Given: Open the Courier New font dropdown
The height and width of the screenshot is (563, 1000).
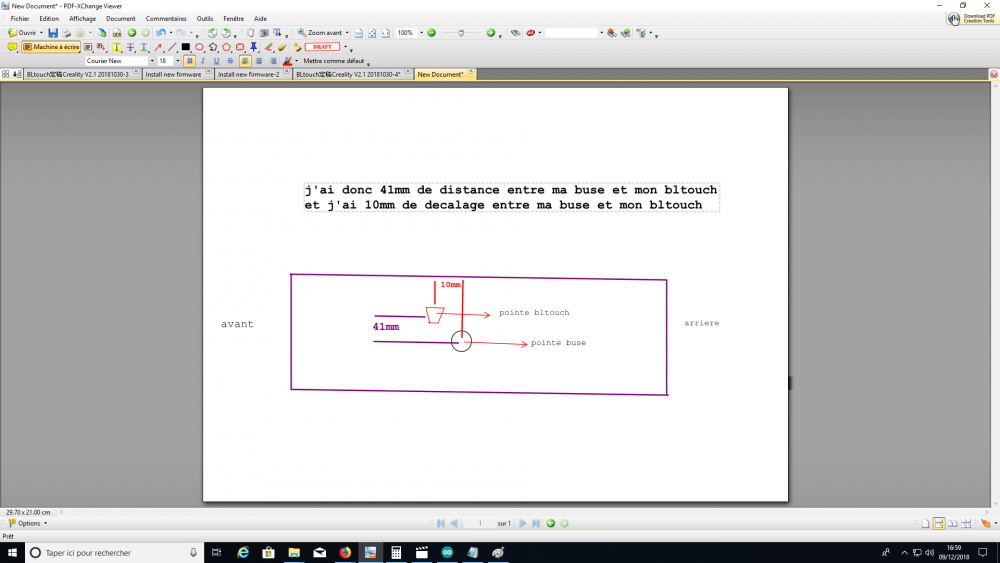Looking at the screenshot, I should click(x=152, y=61).
